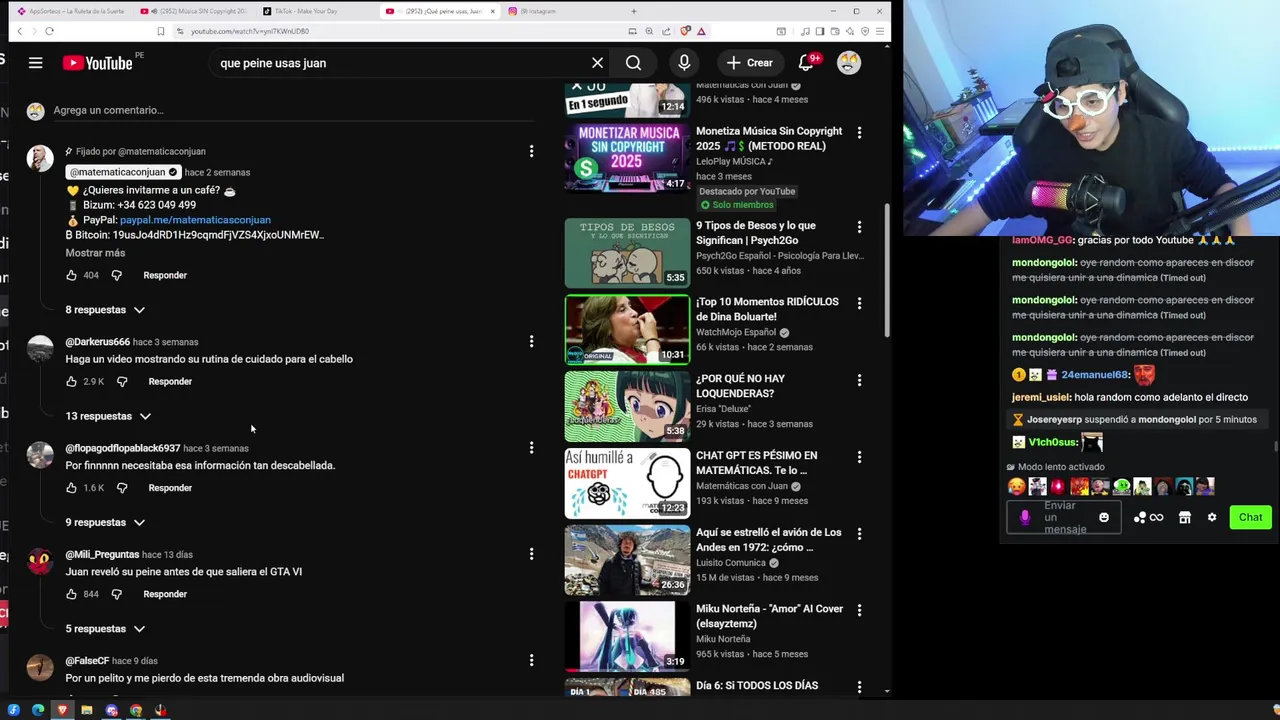The height and width of the screenshot is (720, 1280).
Task: Expand the 5 respuestas replies
Action: click(105, 629)
